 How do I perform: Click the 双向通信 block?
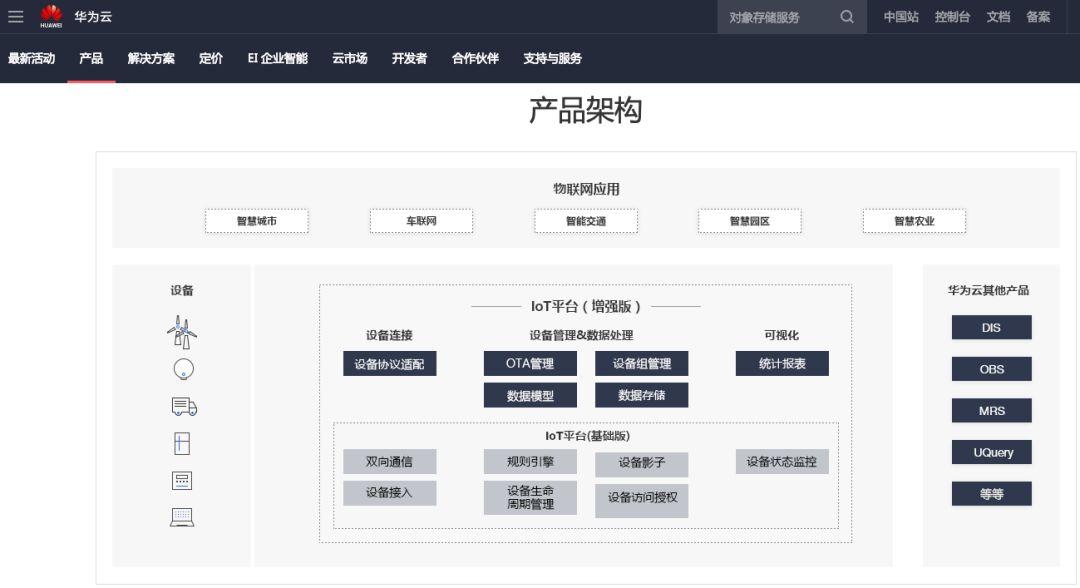390,461
